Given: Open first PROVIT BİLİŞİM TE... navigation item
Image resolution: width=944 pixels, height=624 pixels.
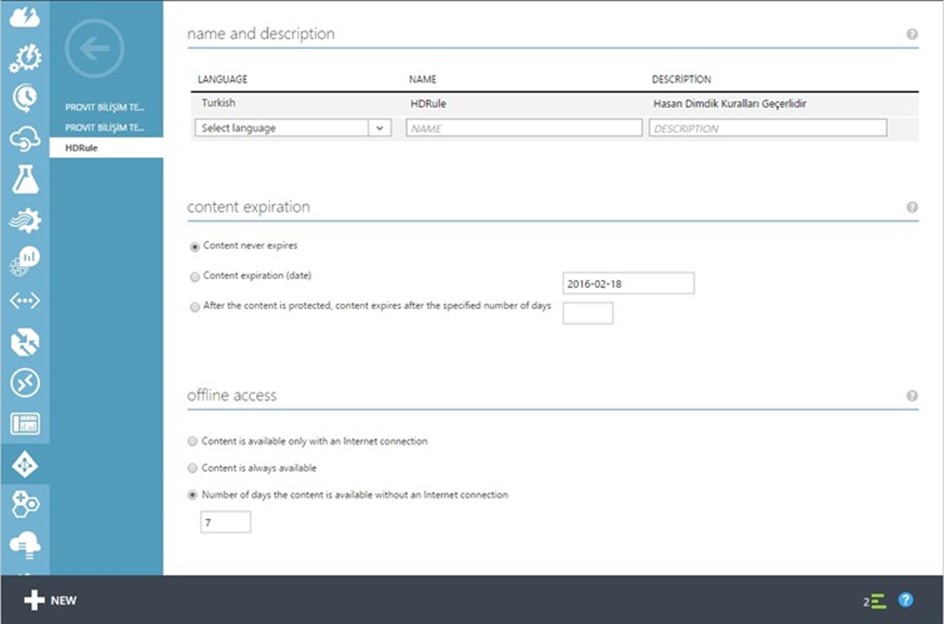Looking at the screenshot, I should 105,107.
